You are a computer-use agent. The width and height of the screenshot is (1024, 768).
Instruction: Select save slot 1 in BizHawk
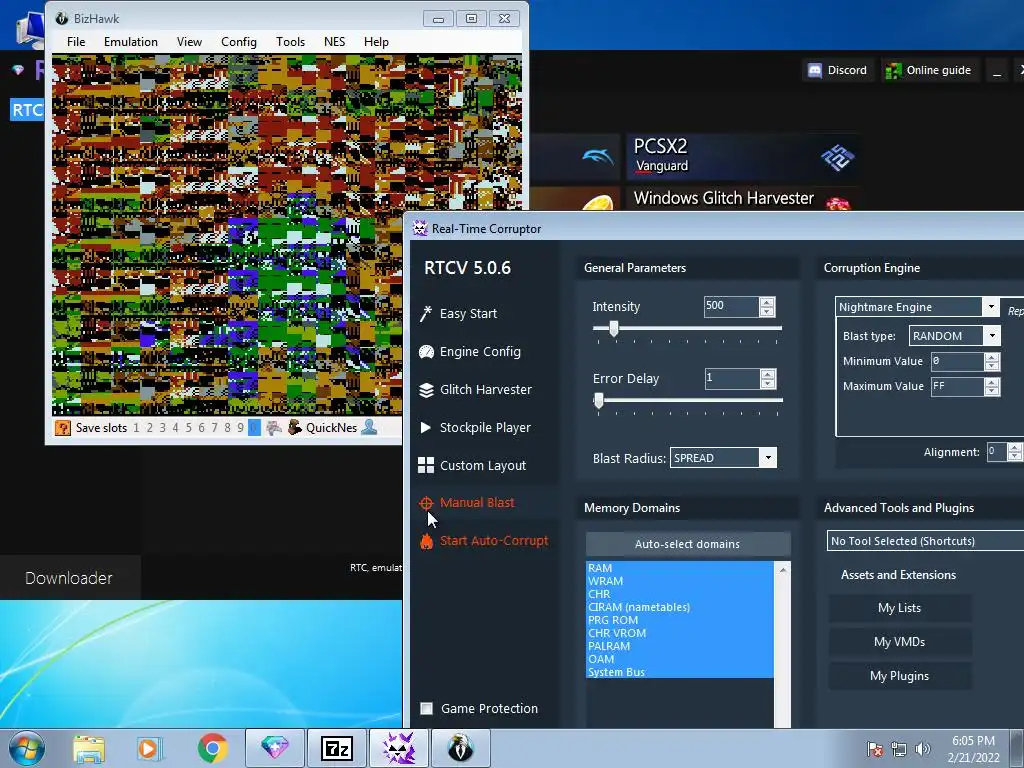click(136, 428)
